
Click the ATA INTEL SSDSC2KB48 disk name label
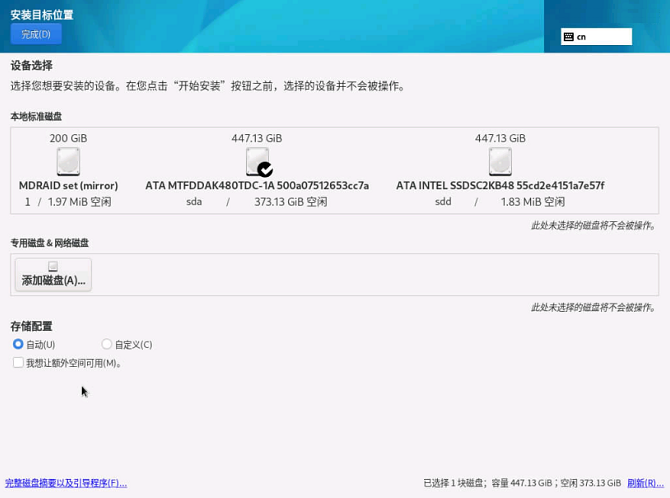tap(500, 185)
